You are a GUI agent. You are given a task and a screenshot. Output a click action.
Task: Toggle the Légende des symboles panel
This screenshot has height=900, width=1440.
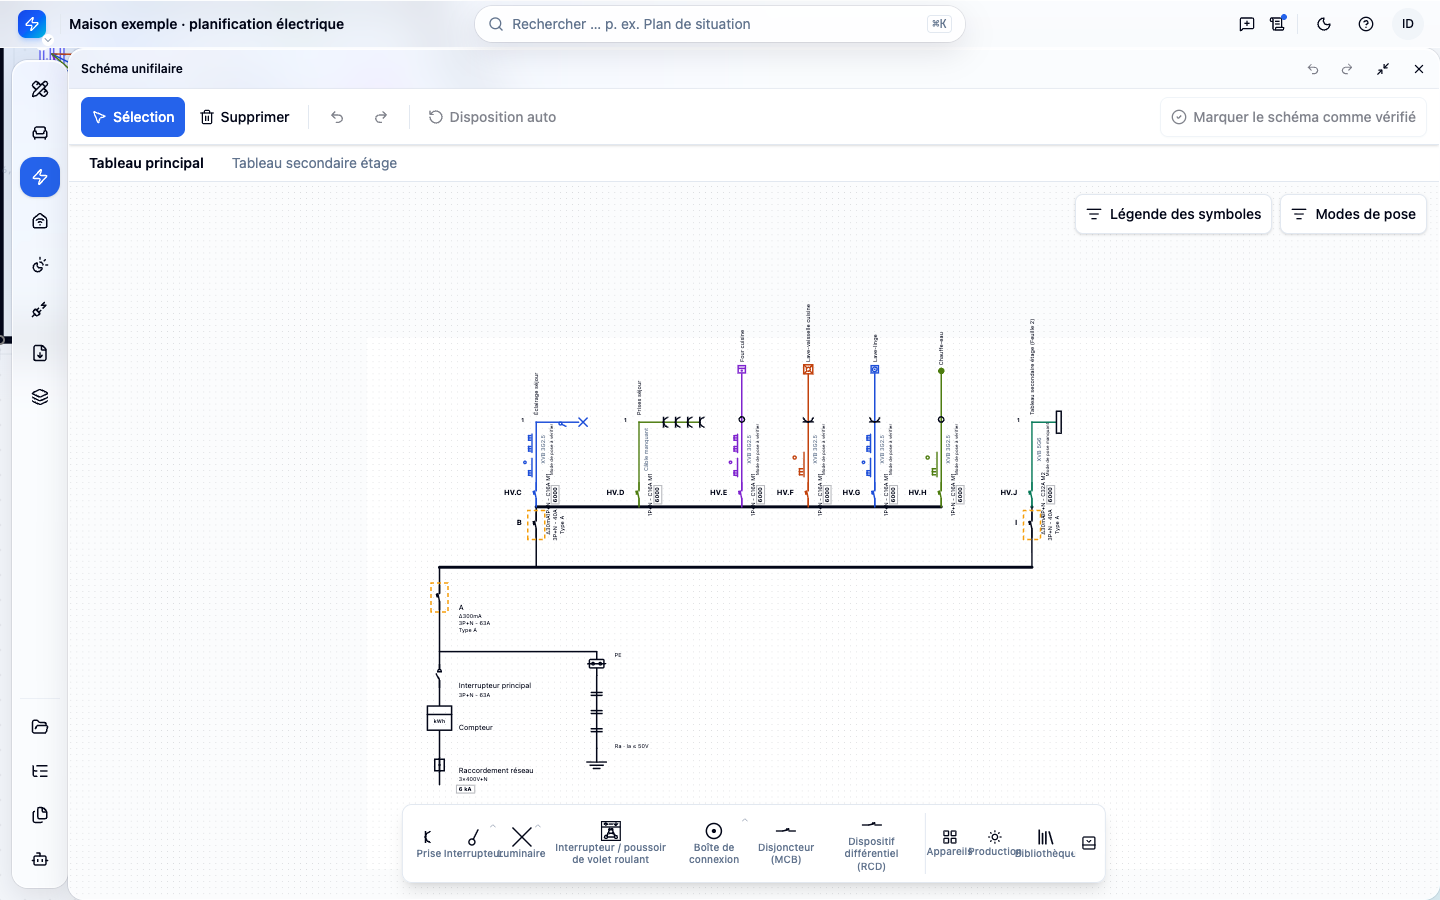pyautogui.click(x=1173, y=214)
